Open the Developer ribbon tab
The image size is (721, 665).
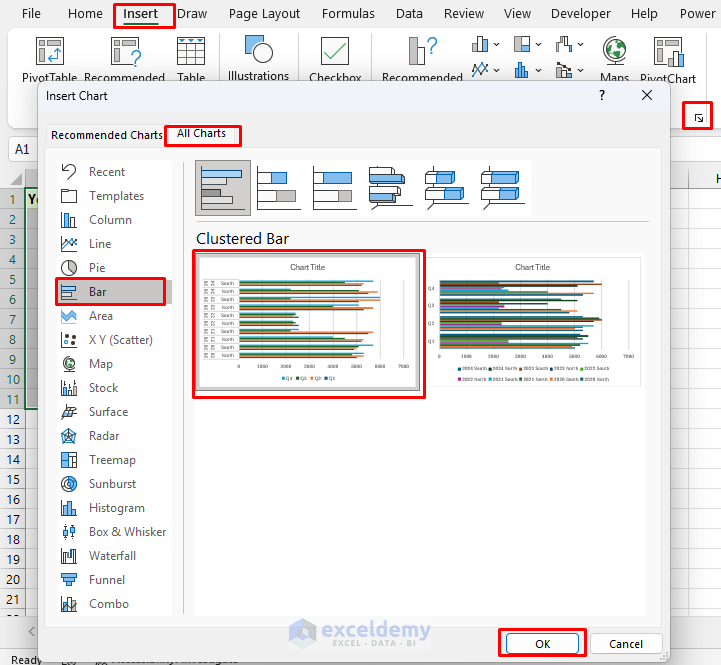pos(581,14)
